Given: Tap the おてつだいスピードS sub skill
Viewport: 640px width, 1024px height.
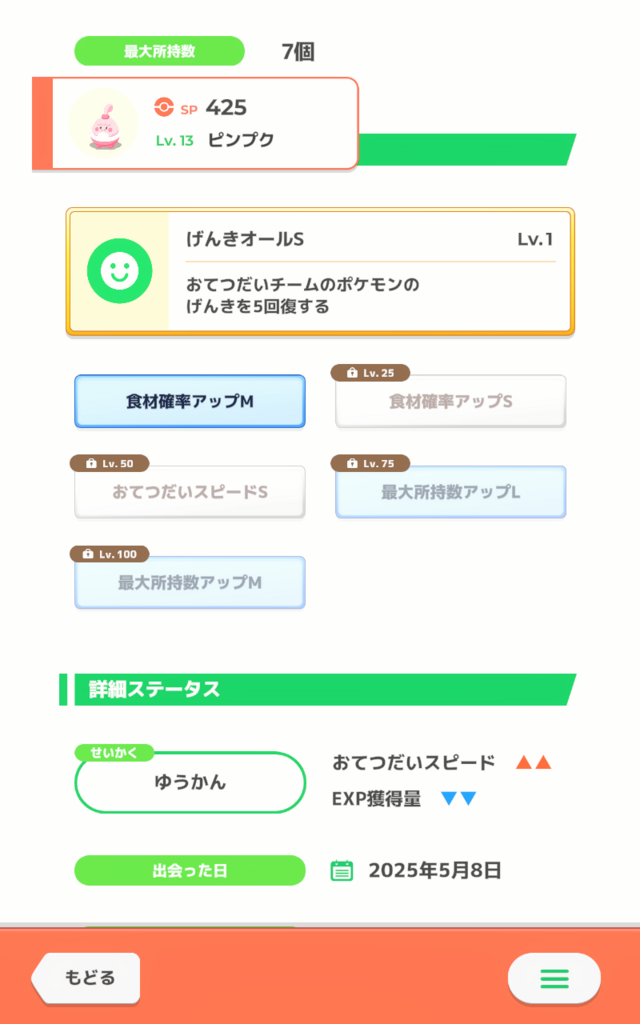Looking at the screenshot, I should click(190, 492).
